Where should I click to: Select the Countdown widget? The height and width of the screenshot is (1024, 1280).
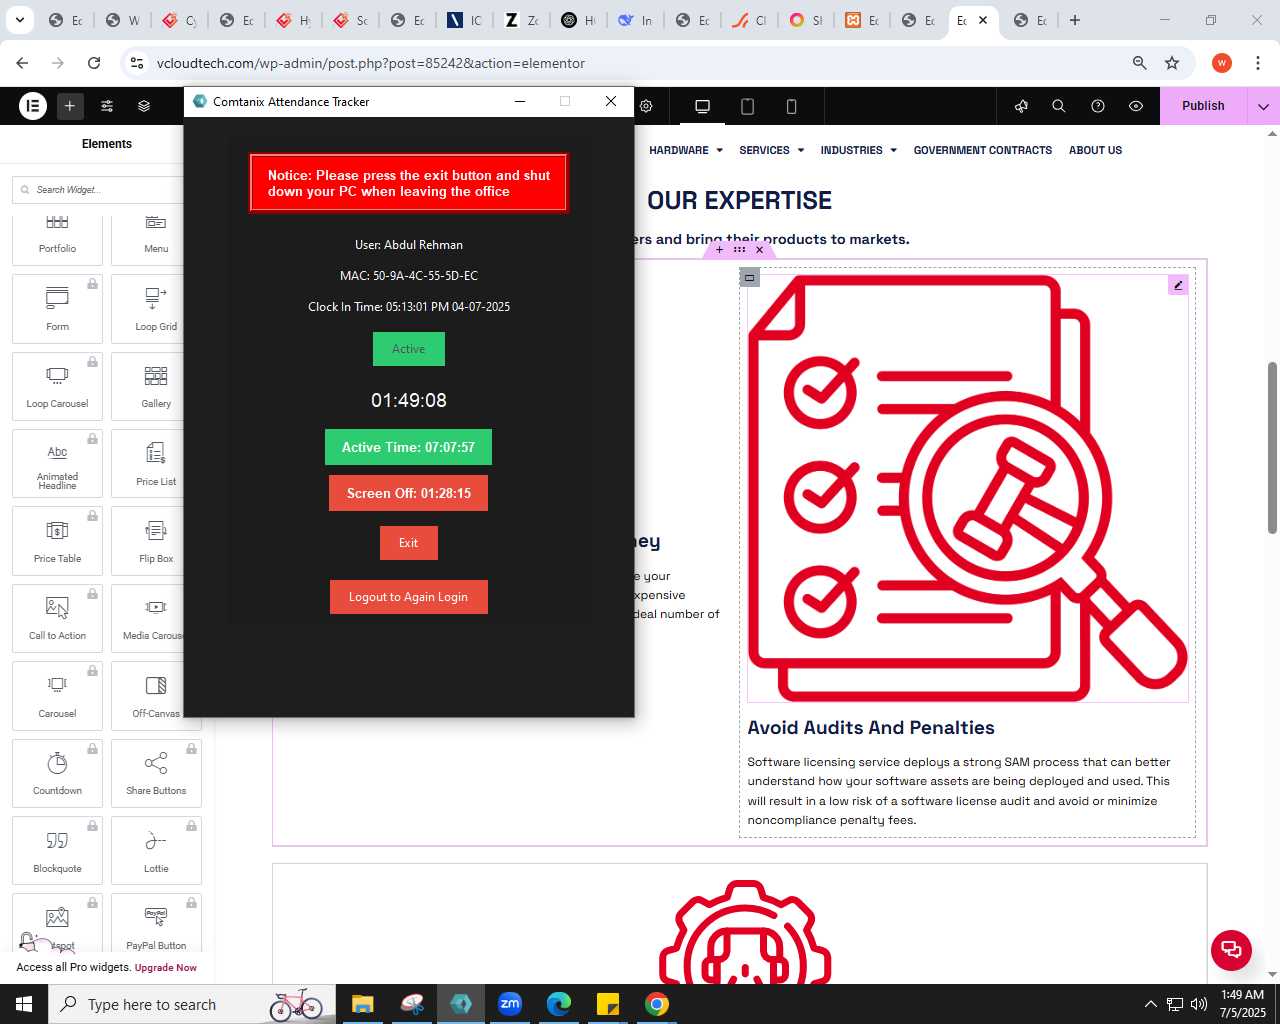tap(57, 773)
